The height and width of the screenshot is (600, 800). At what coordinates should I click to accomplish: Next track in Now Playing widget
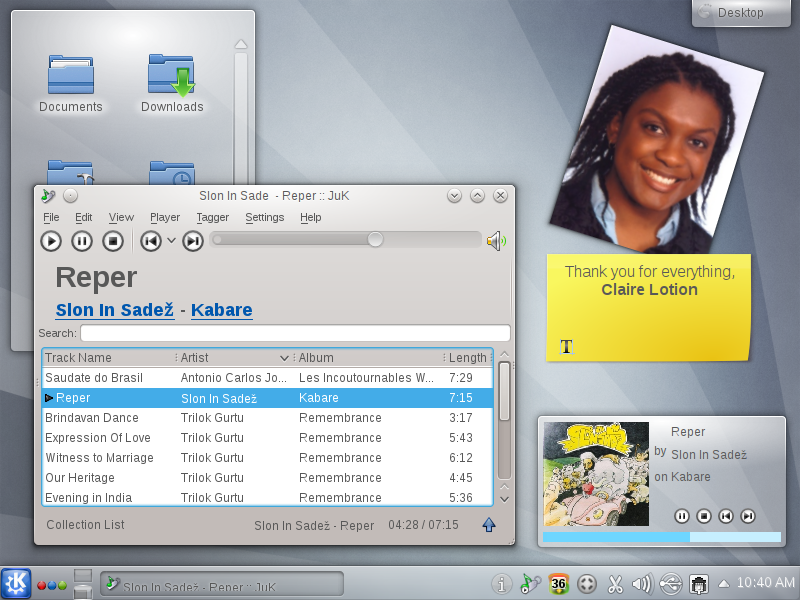pos(747,516)
